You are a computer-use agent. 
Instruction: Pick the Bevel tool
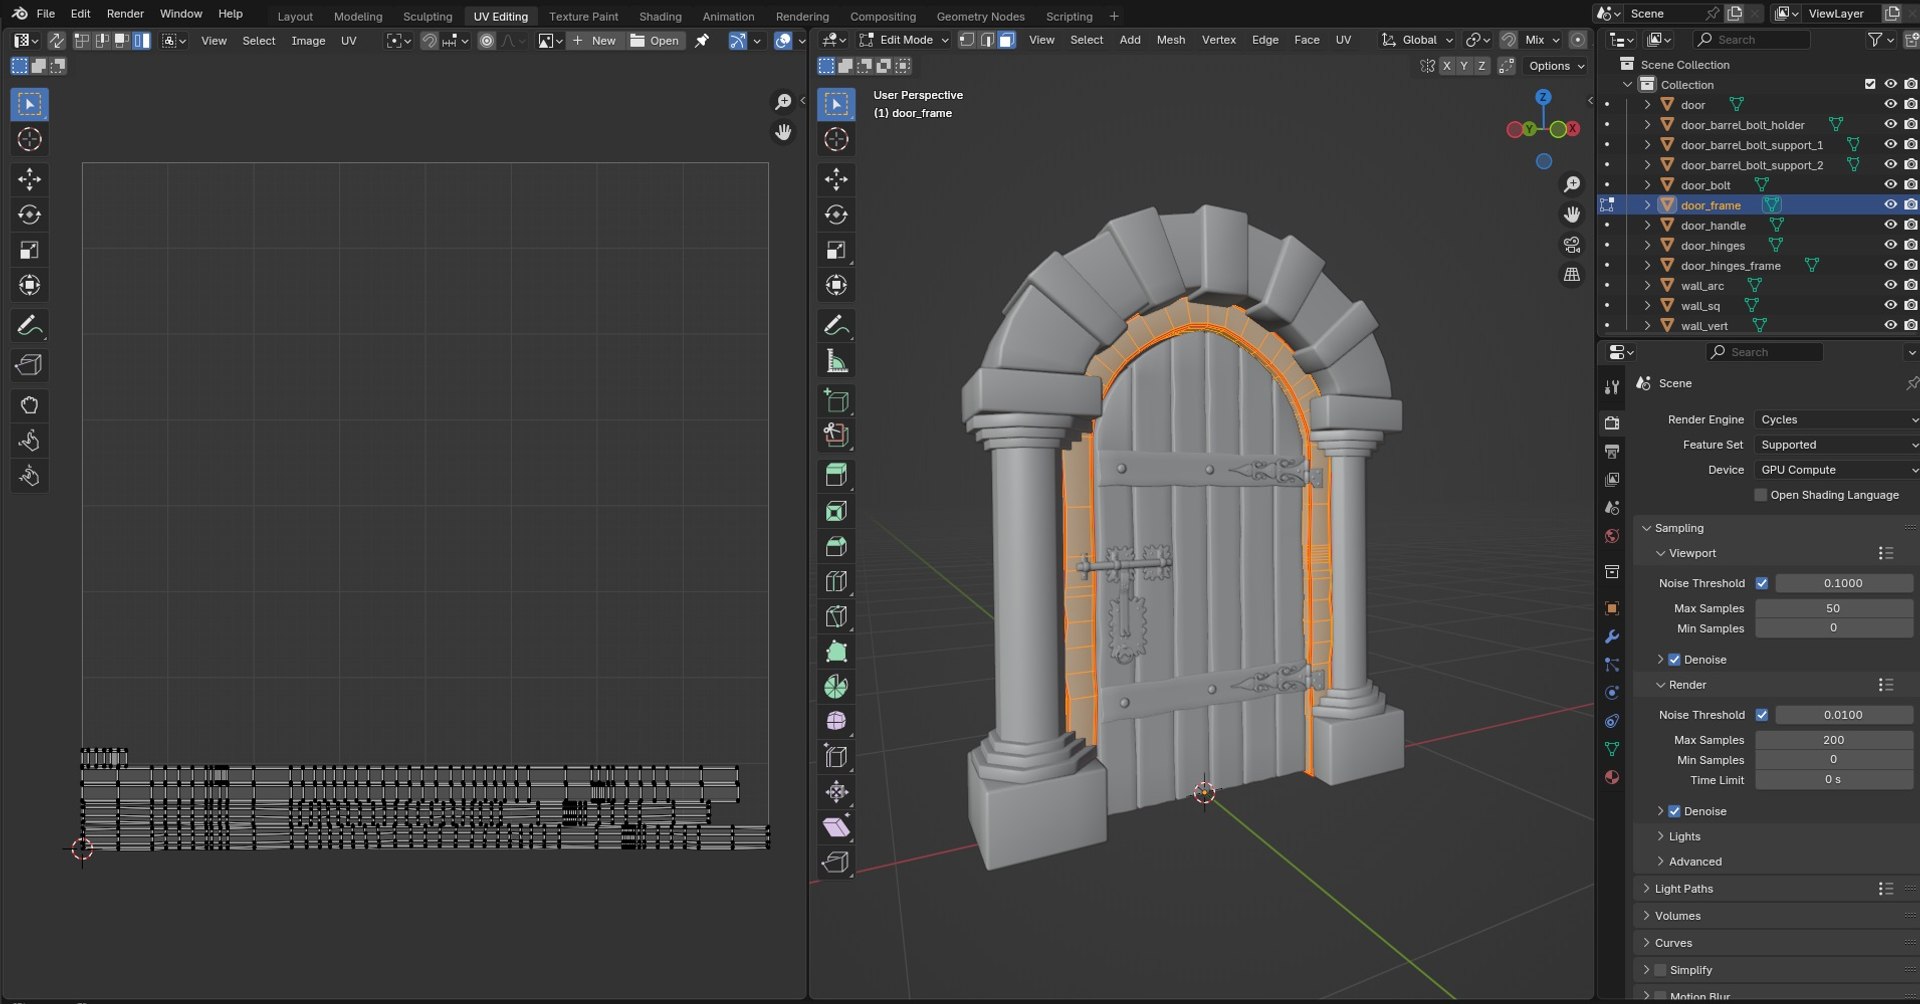pyautogui.click(x=836, y=546)
